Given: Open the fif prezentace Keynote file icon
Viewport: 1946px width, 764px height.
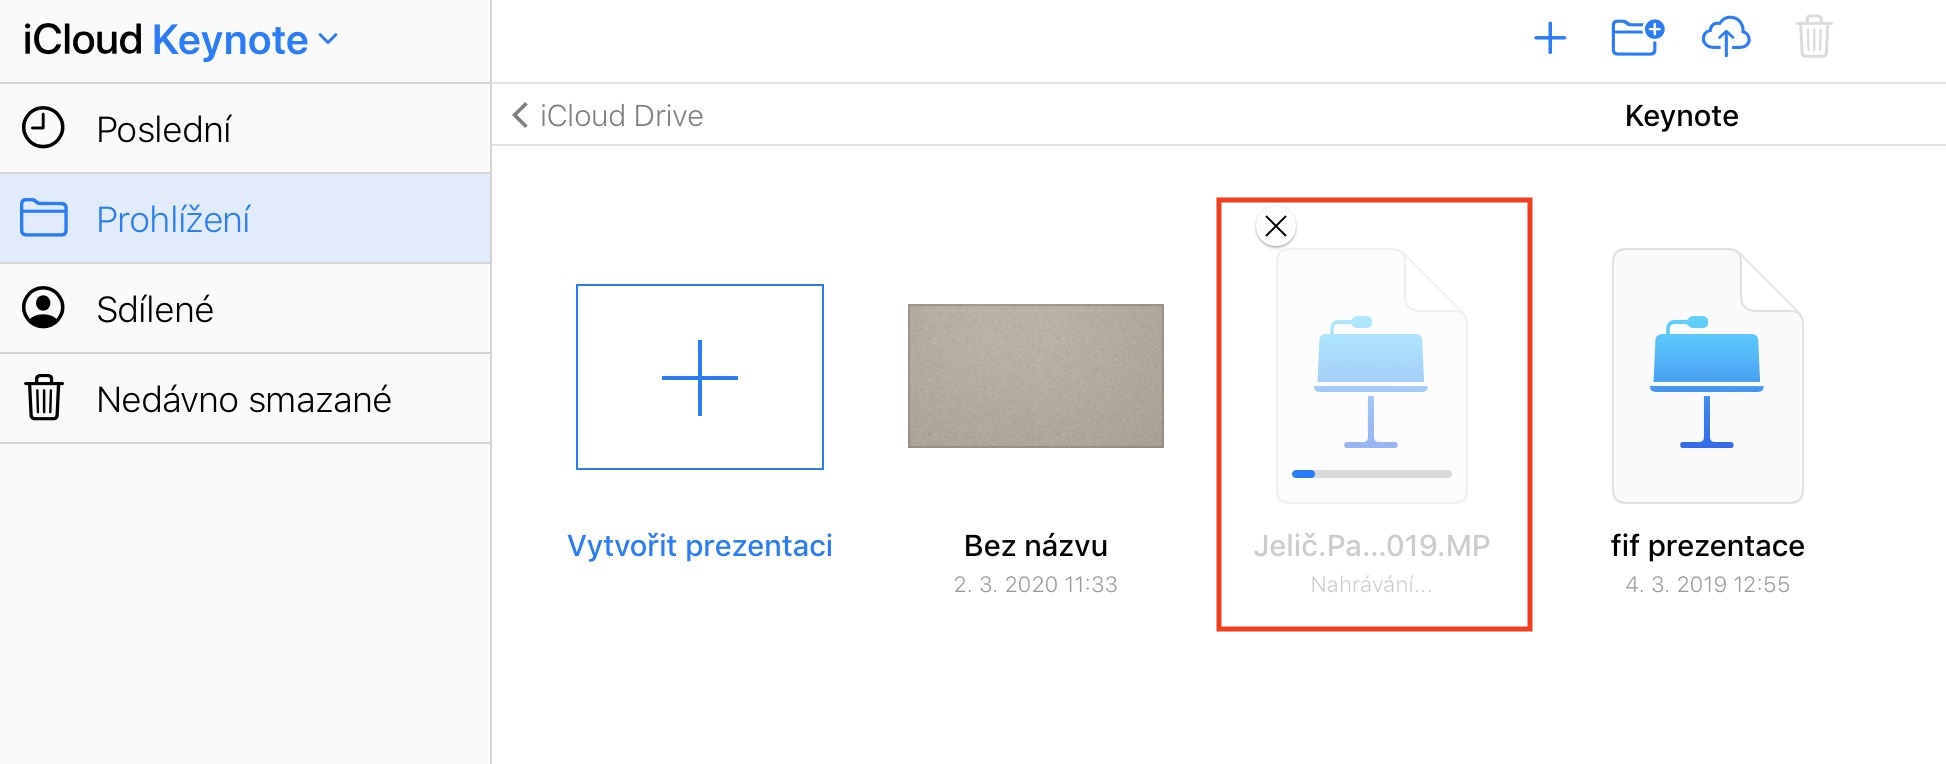Looking at the screenshot, I should coord(1708,375).
